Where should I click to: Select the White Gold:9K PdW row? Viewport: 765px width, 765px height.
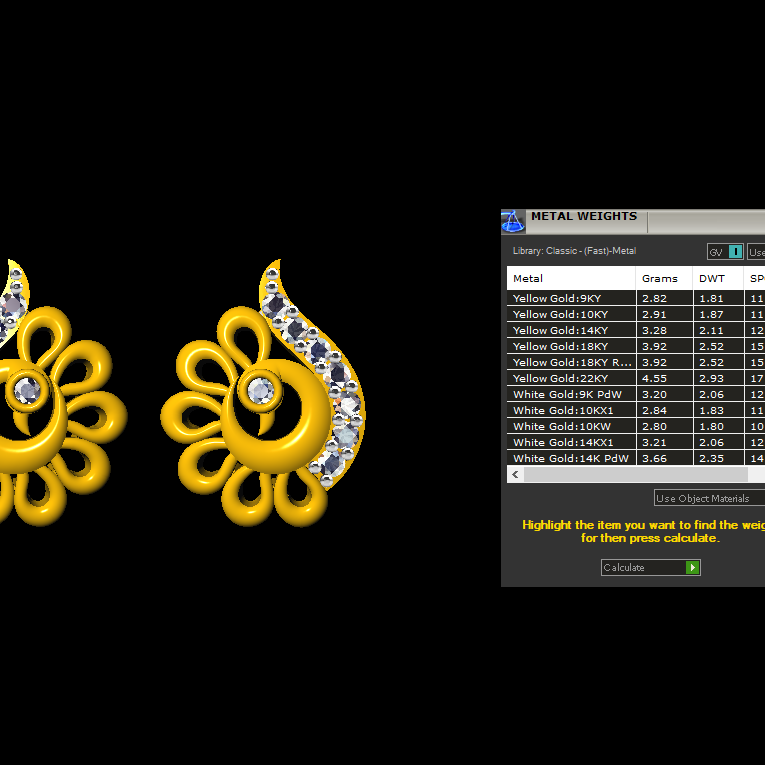pyautogui.click(x=636, y=394)
